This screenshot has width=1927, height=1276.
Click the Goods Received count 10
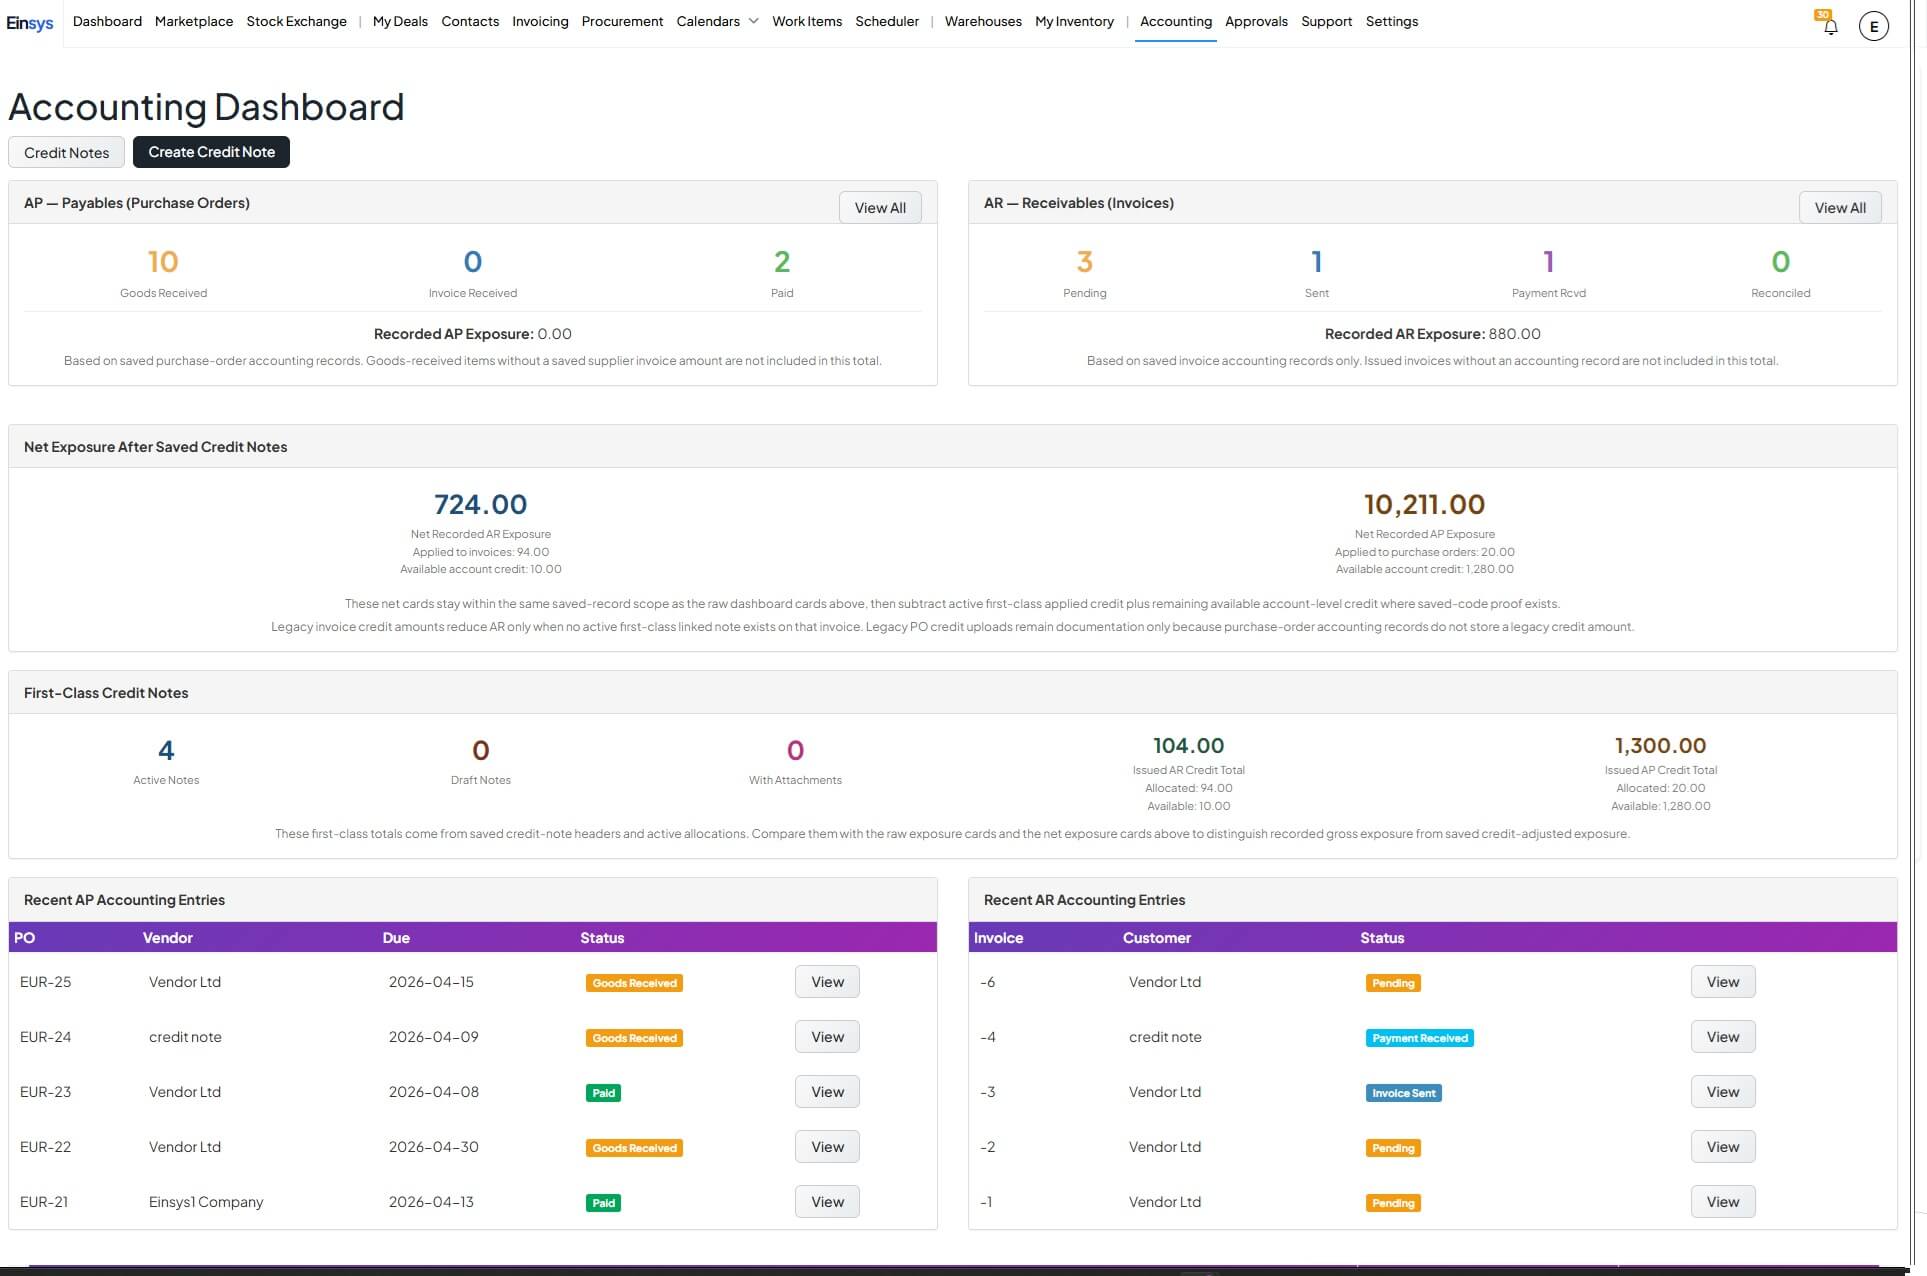click(x=163, y=262)
